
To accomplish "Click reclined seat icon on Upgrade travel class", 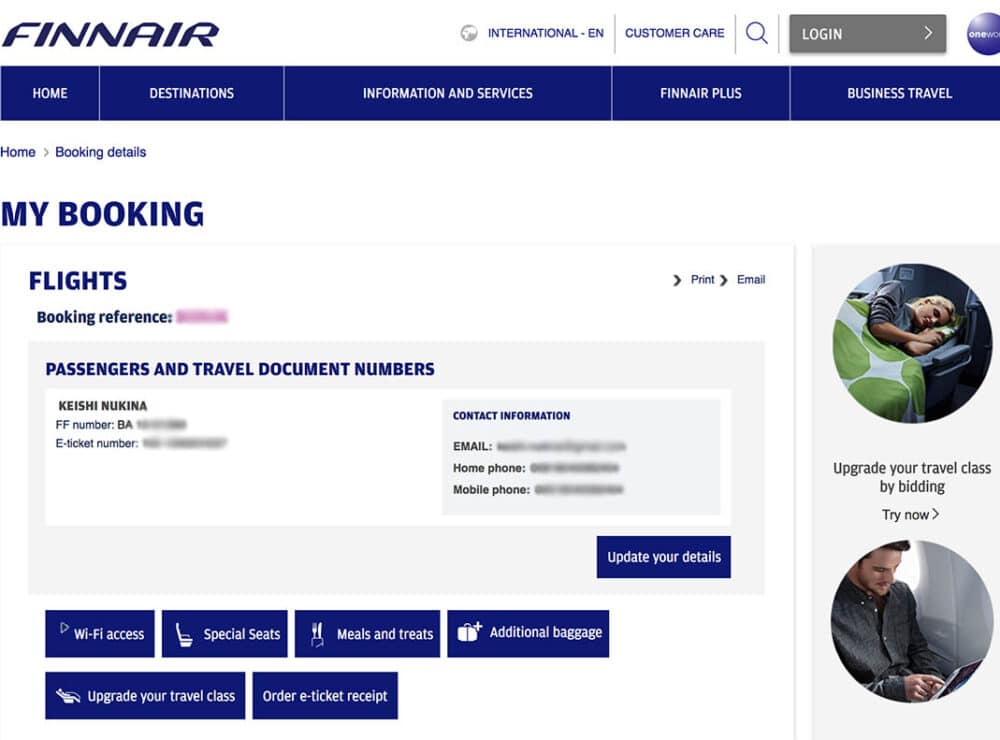I will click(x=68, y=695).
